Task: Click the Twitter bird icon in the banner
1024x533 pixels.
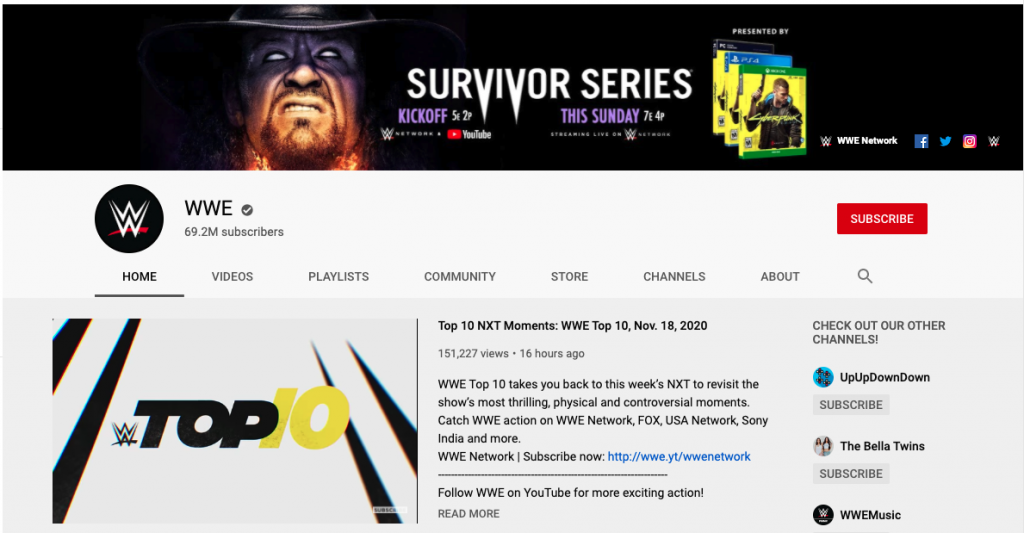Action: tap(945, 141)
